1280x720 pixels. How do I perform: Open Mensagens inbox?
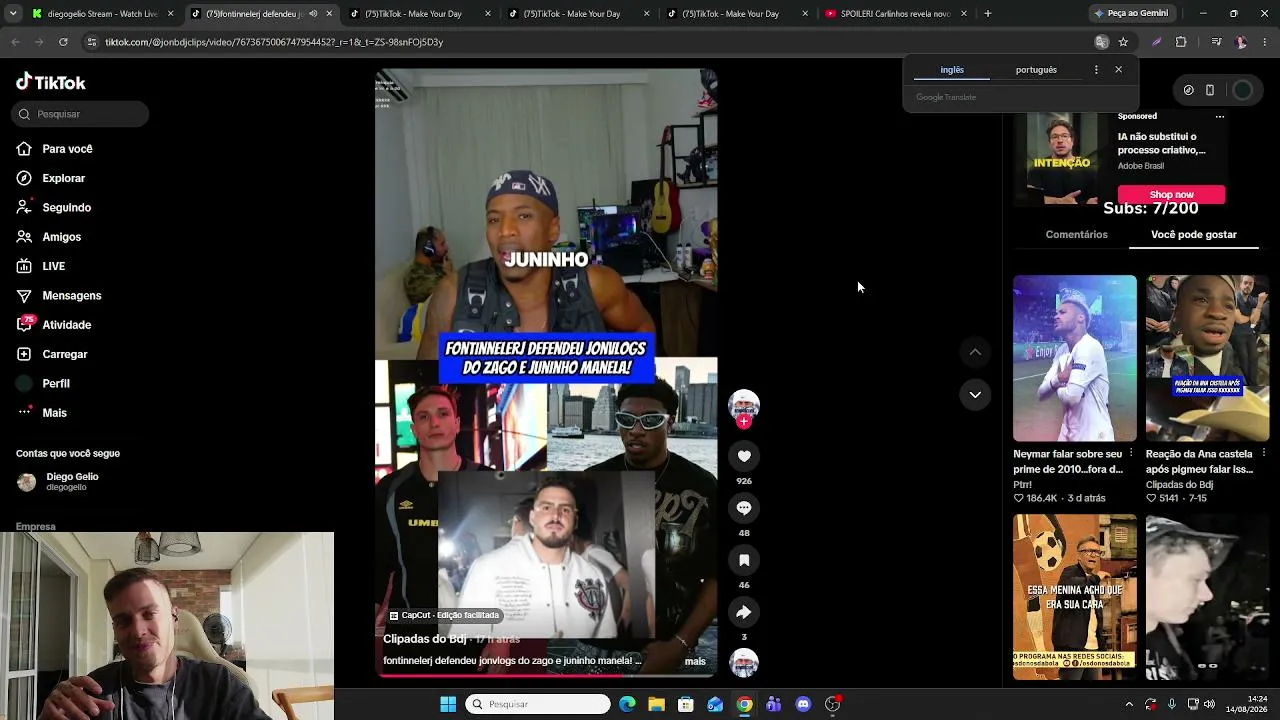pyautogui.click(x=59, y=295)
